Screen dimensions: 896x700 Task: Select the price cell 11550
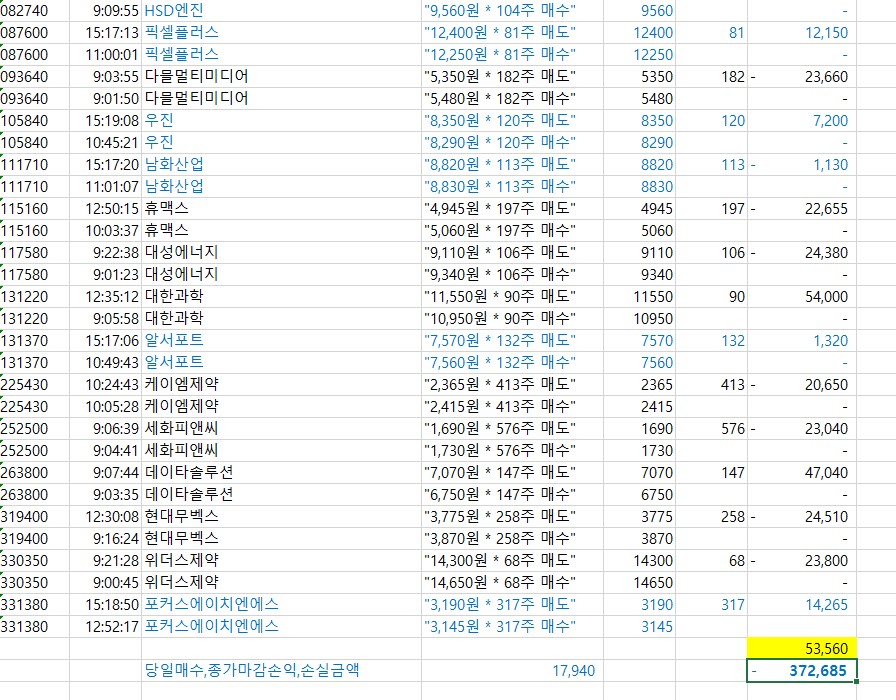(639, 297)
